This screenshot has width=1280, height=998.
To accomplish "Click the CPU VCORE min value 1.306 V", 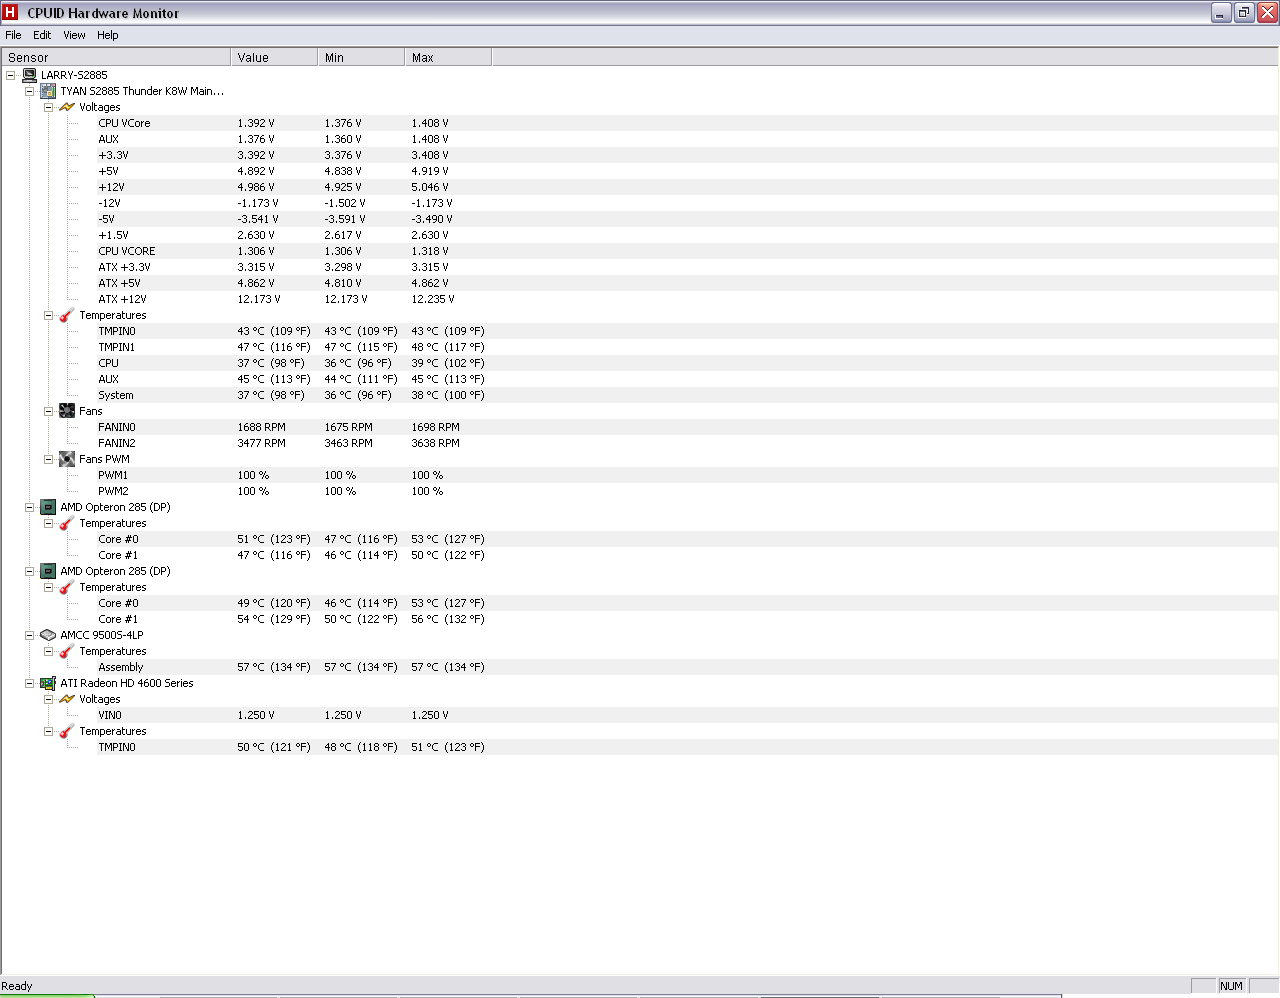I will (x=343, y=251).
